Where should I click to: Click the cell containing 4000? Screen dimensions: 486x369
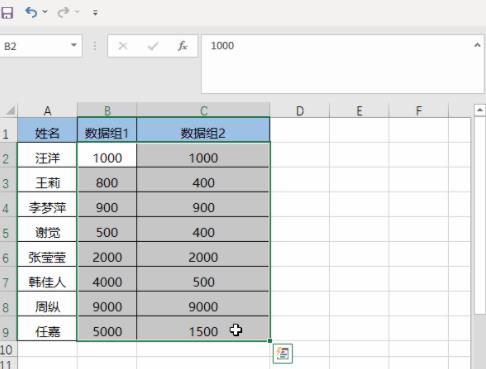click(107, 279)
